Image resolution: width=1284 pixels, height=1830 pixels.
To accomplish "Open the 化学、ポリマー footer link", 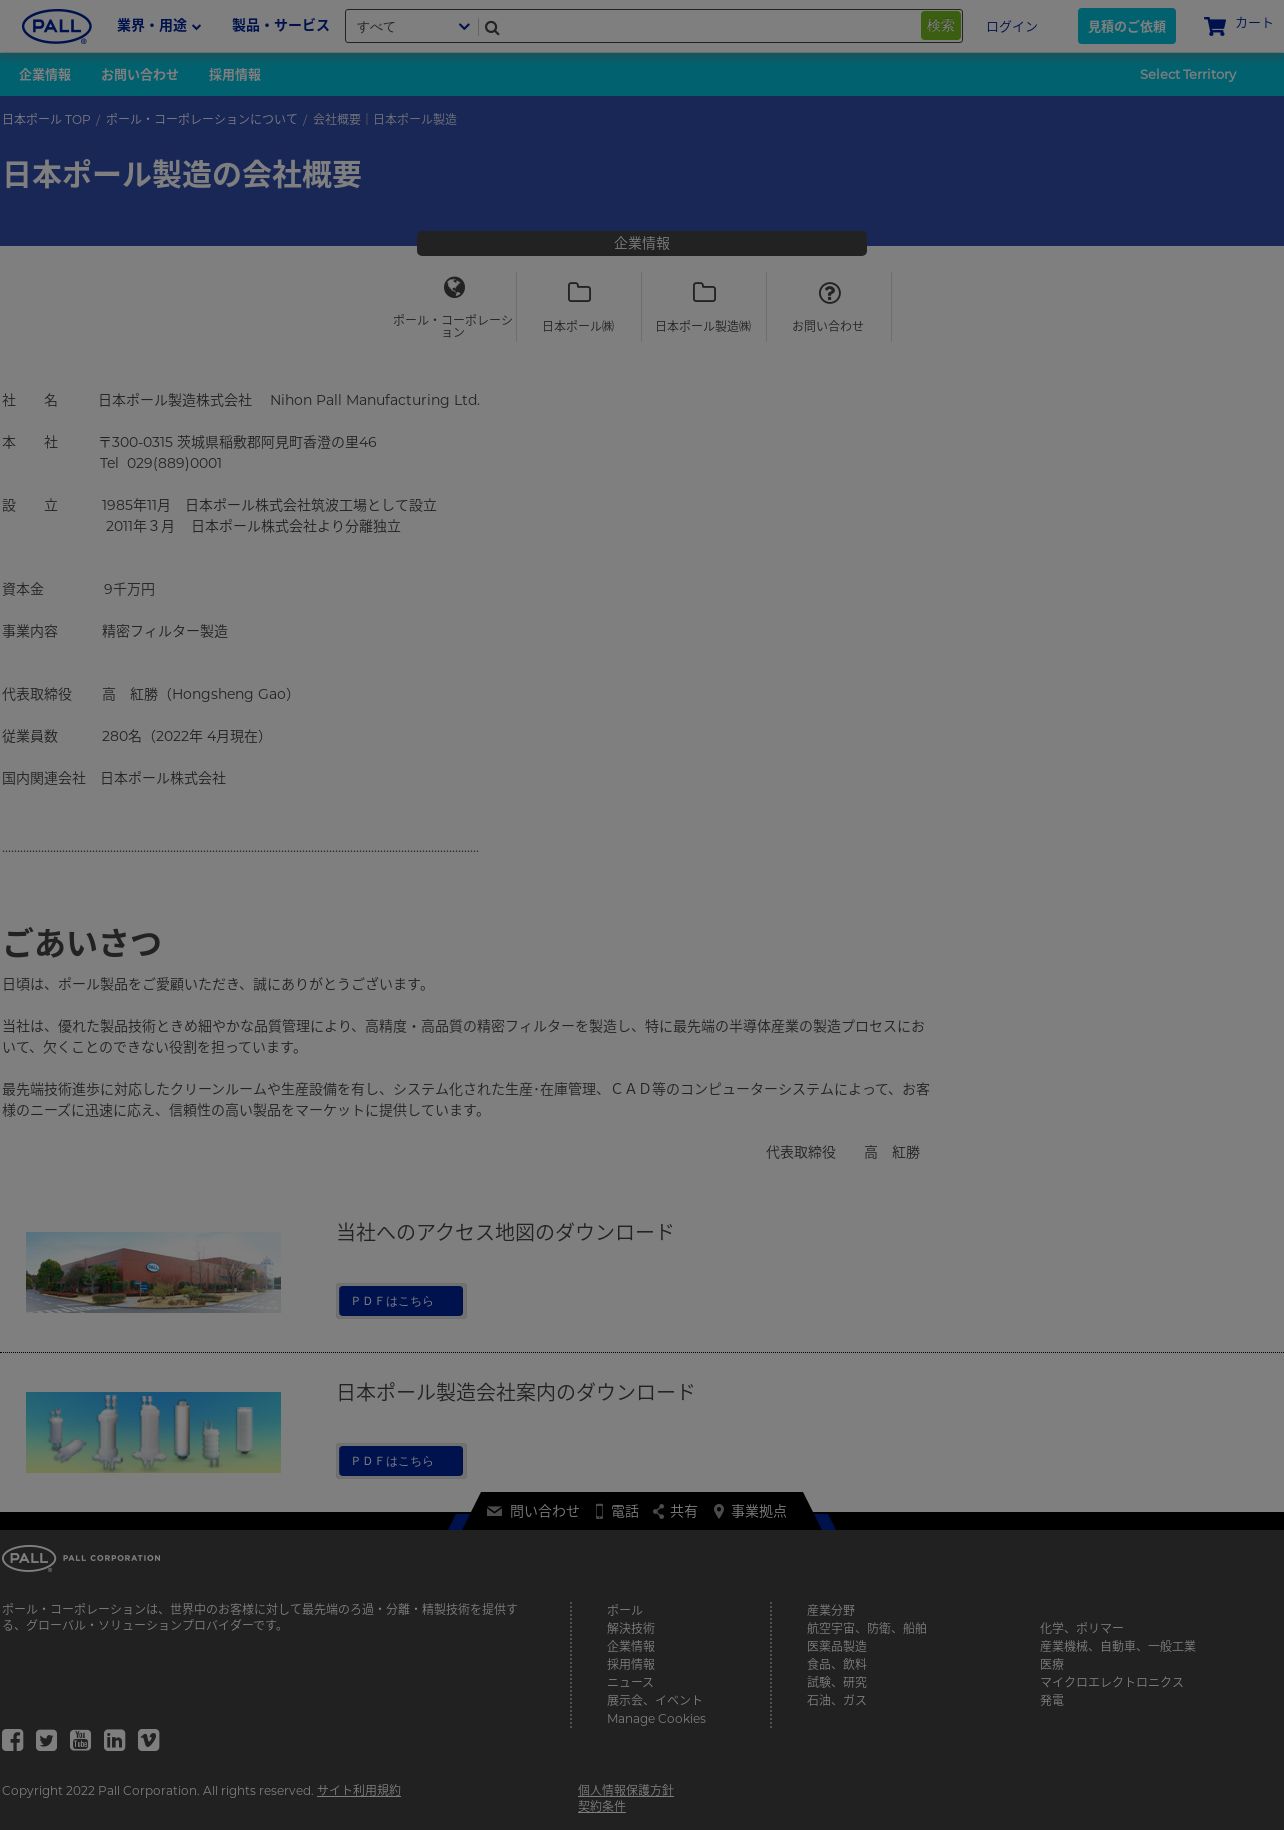I will click(1081, 1628).
